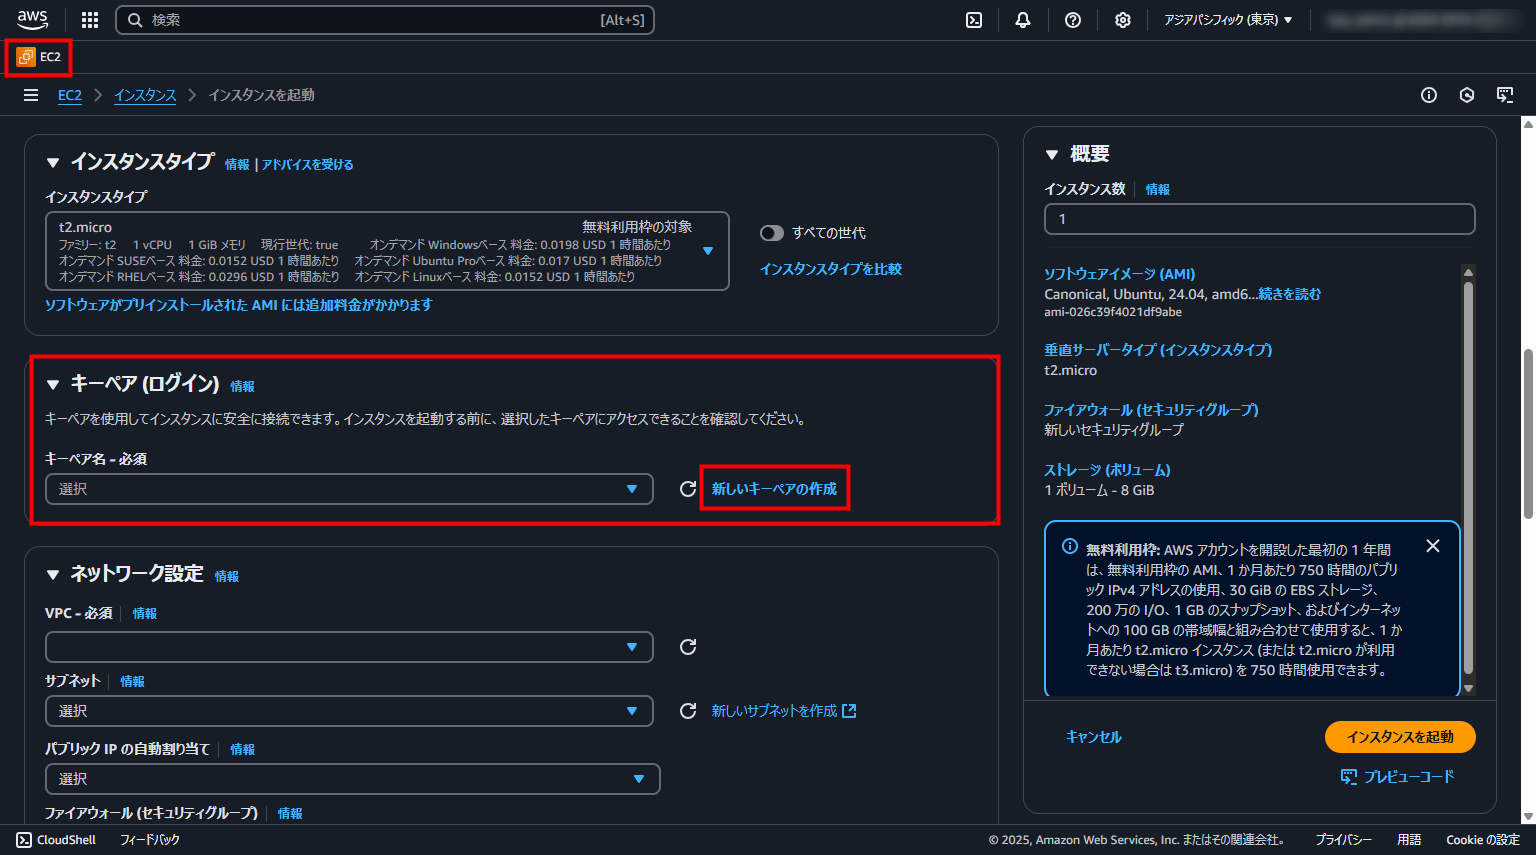
Task: Launch CloudShell from the top bar icon
Action: tap(974, 20)
